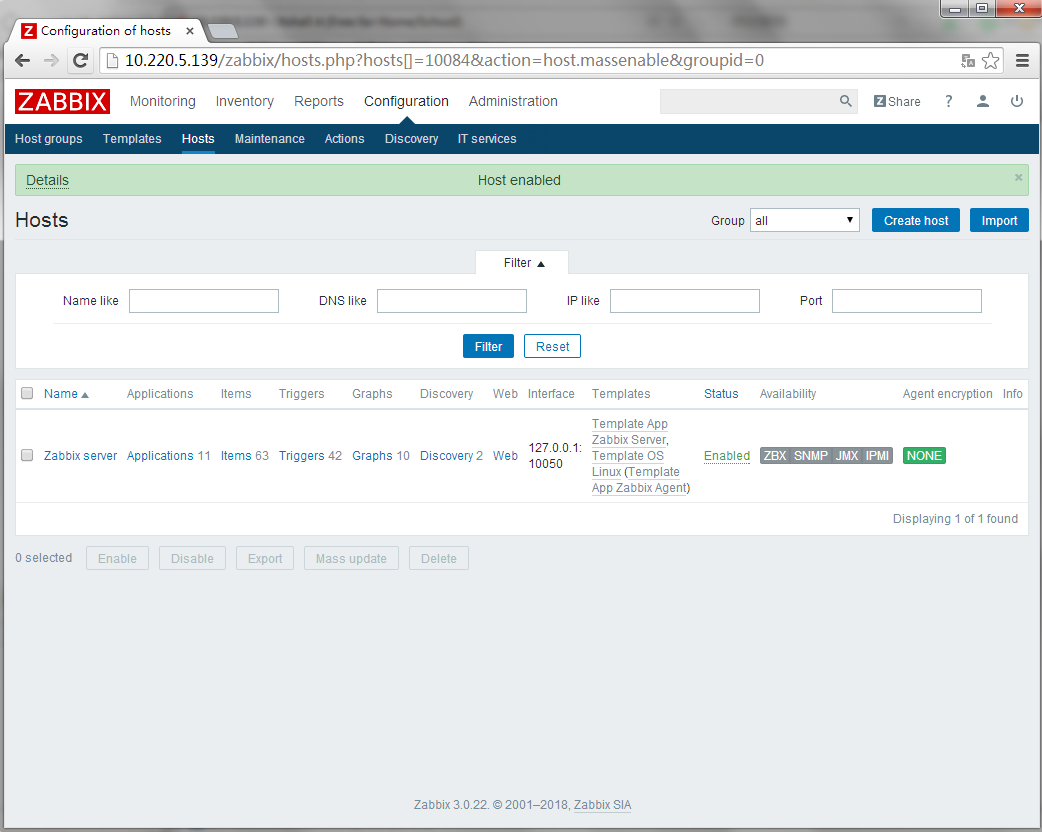
Task: Go to Maintenance submenu
Action: pos(270,139)
